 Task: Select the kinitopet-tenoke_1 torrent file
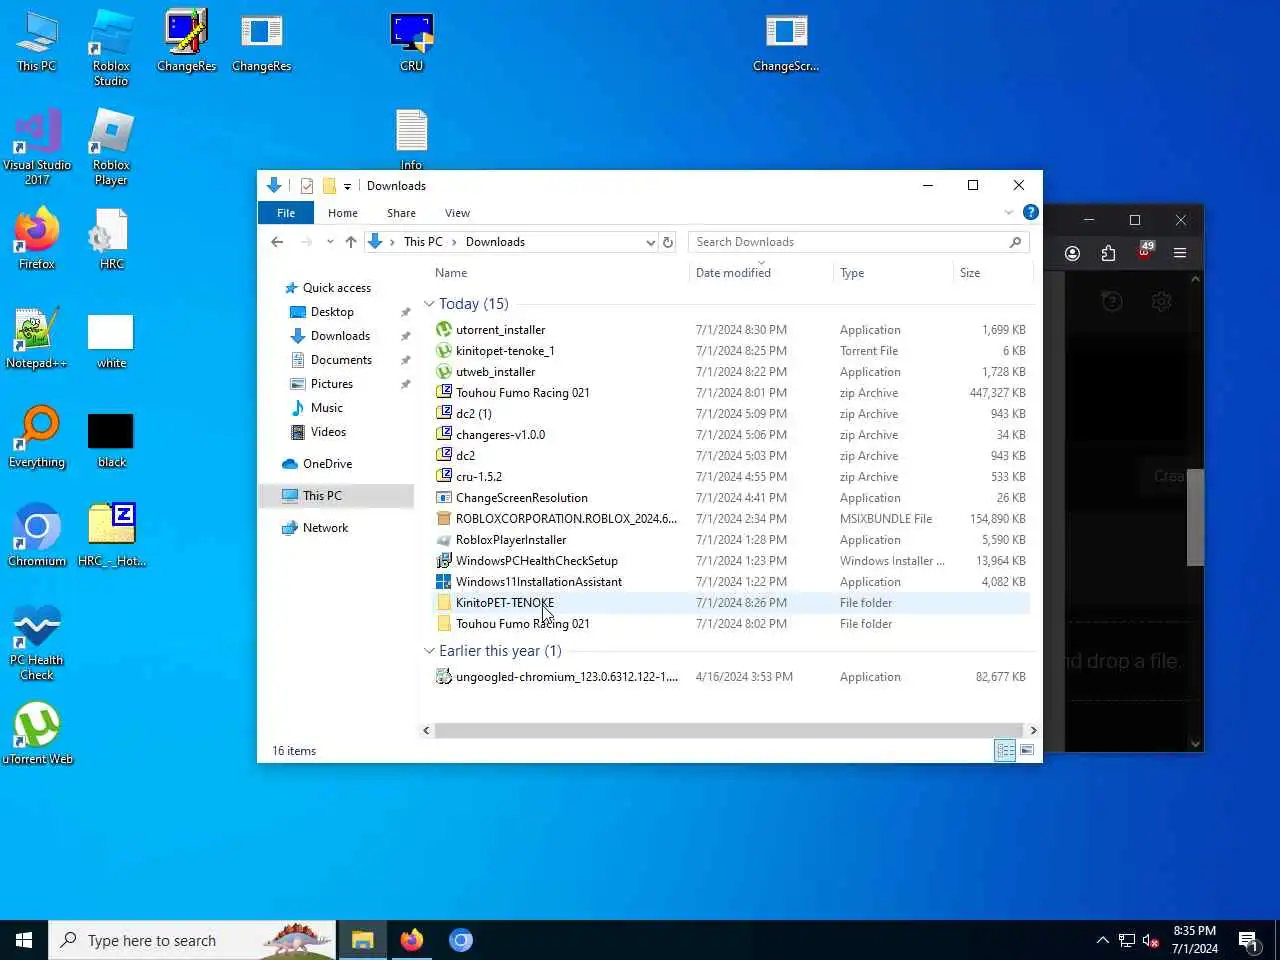coord(505,351)
